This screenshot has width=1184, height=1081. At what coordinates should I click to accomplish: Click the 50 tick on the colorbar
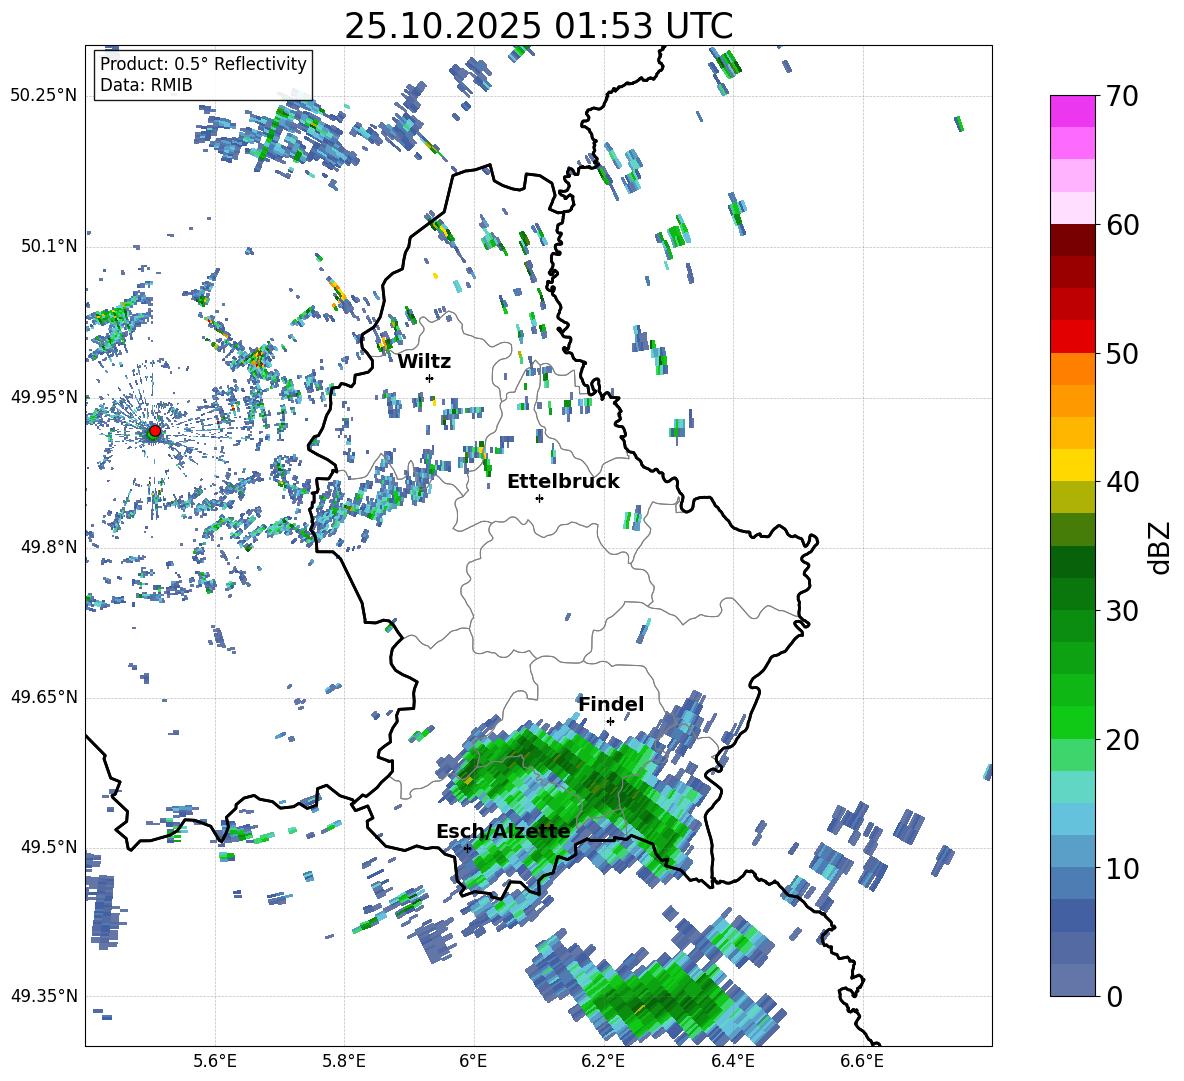[x=1122, y=353]
